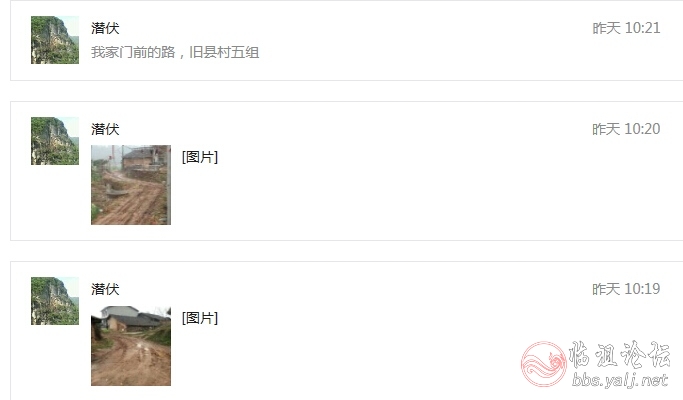Click the [图片] label in the 10:20 message
The width and height of the screenshot is (683, 400).
point(200,157)
